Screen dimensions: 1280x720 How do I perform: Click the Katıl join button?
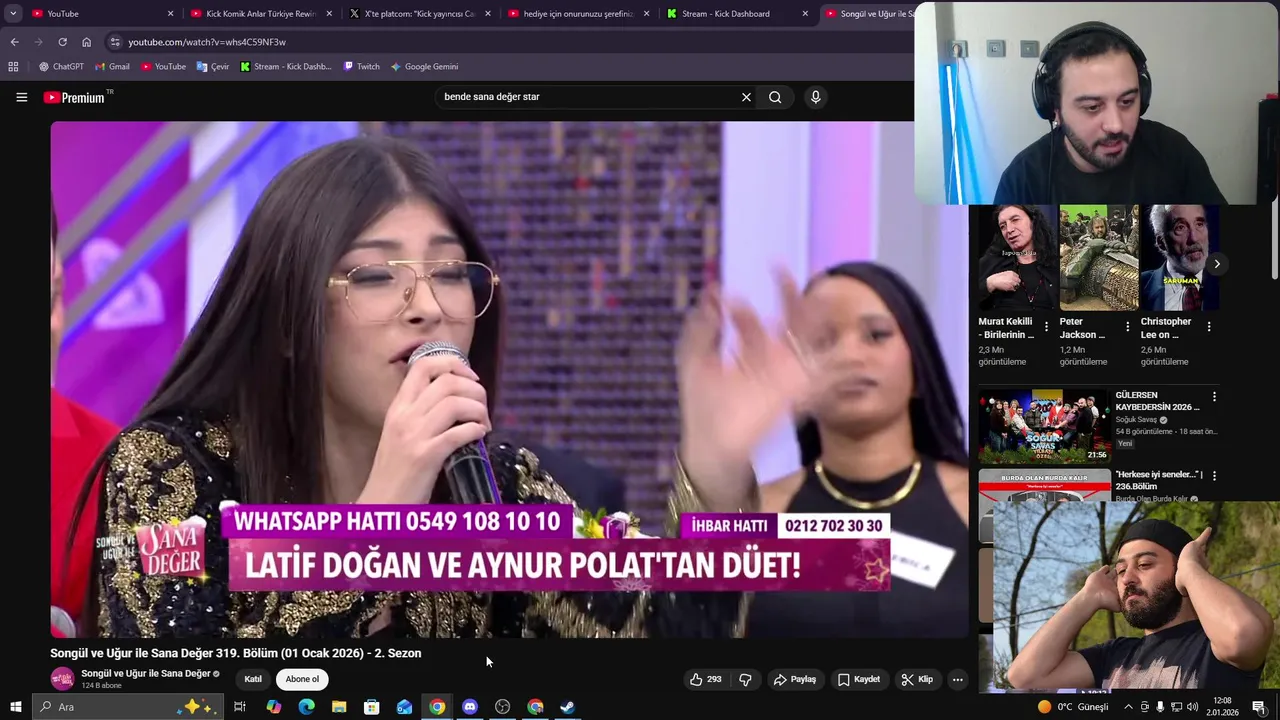click(253, 679)
